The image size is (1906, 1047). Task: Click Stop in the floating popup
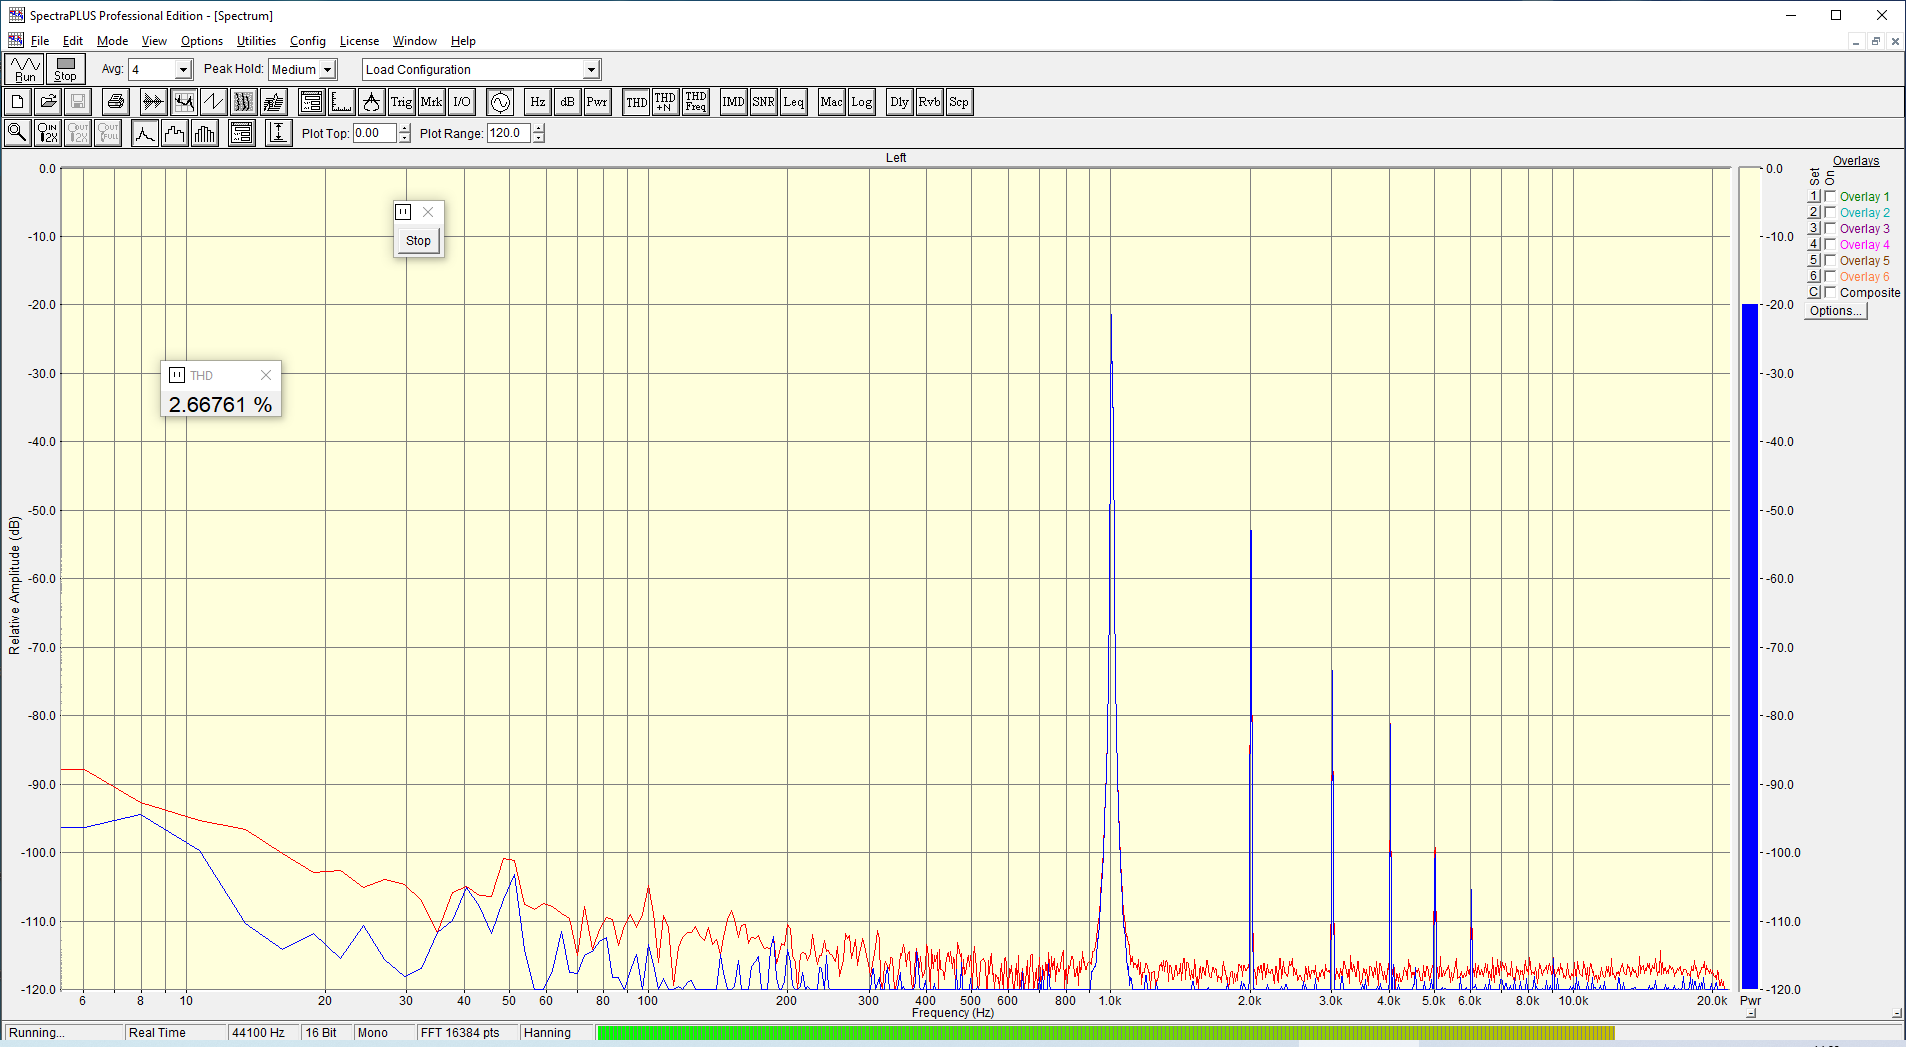click(418, 241)
